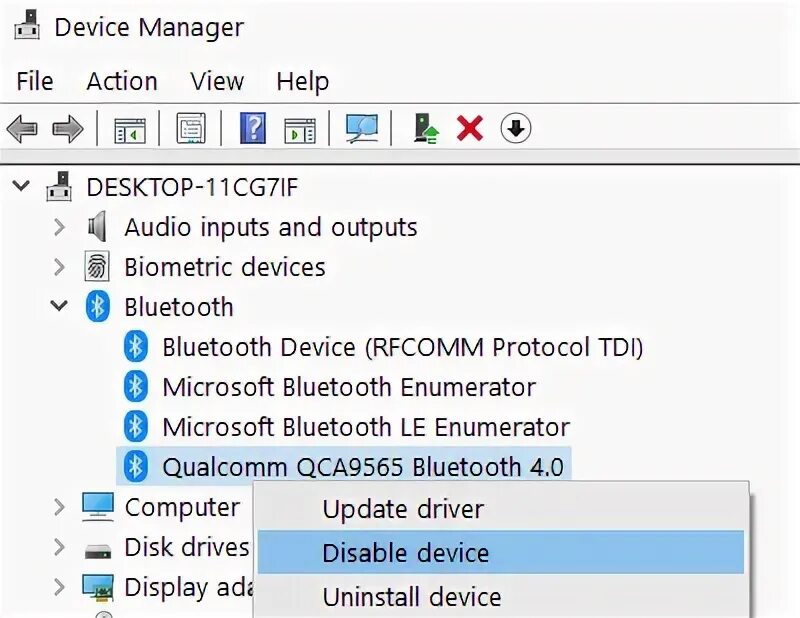Click the Forward arrow toolbar icon
Image resolution: width=800 pixels, height=618 pixels.
tap(68, 128)
